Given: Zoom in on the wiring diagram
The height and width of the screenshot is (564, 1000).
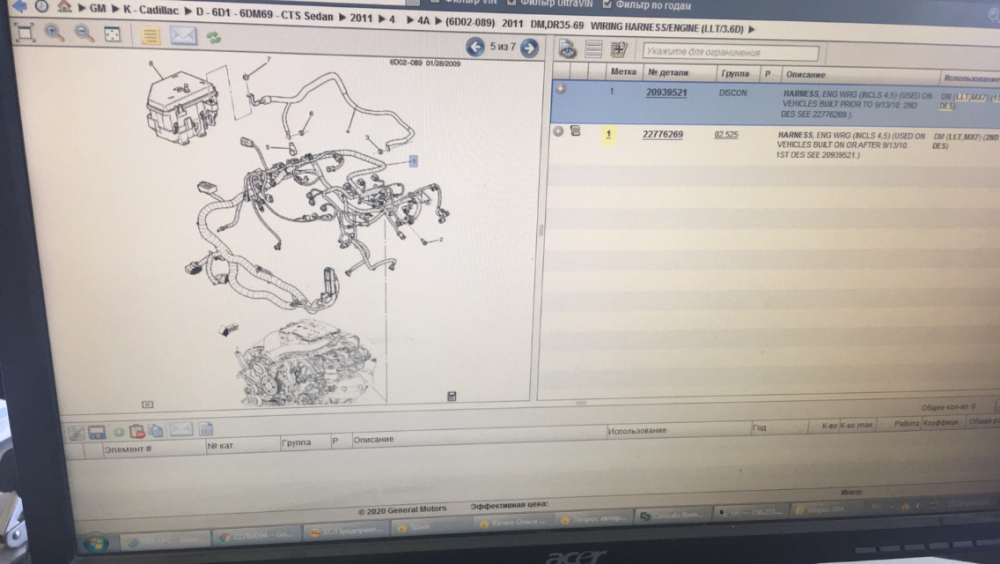Looking at the screenshot, I should (x=54, y=33).
